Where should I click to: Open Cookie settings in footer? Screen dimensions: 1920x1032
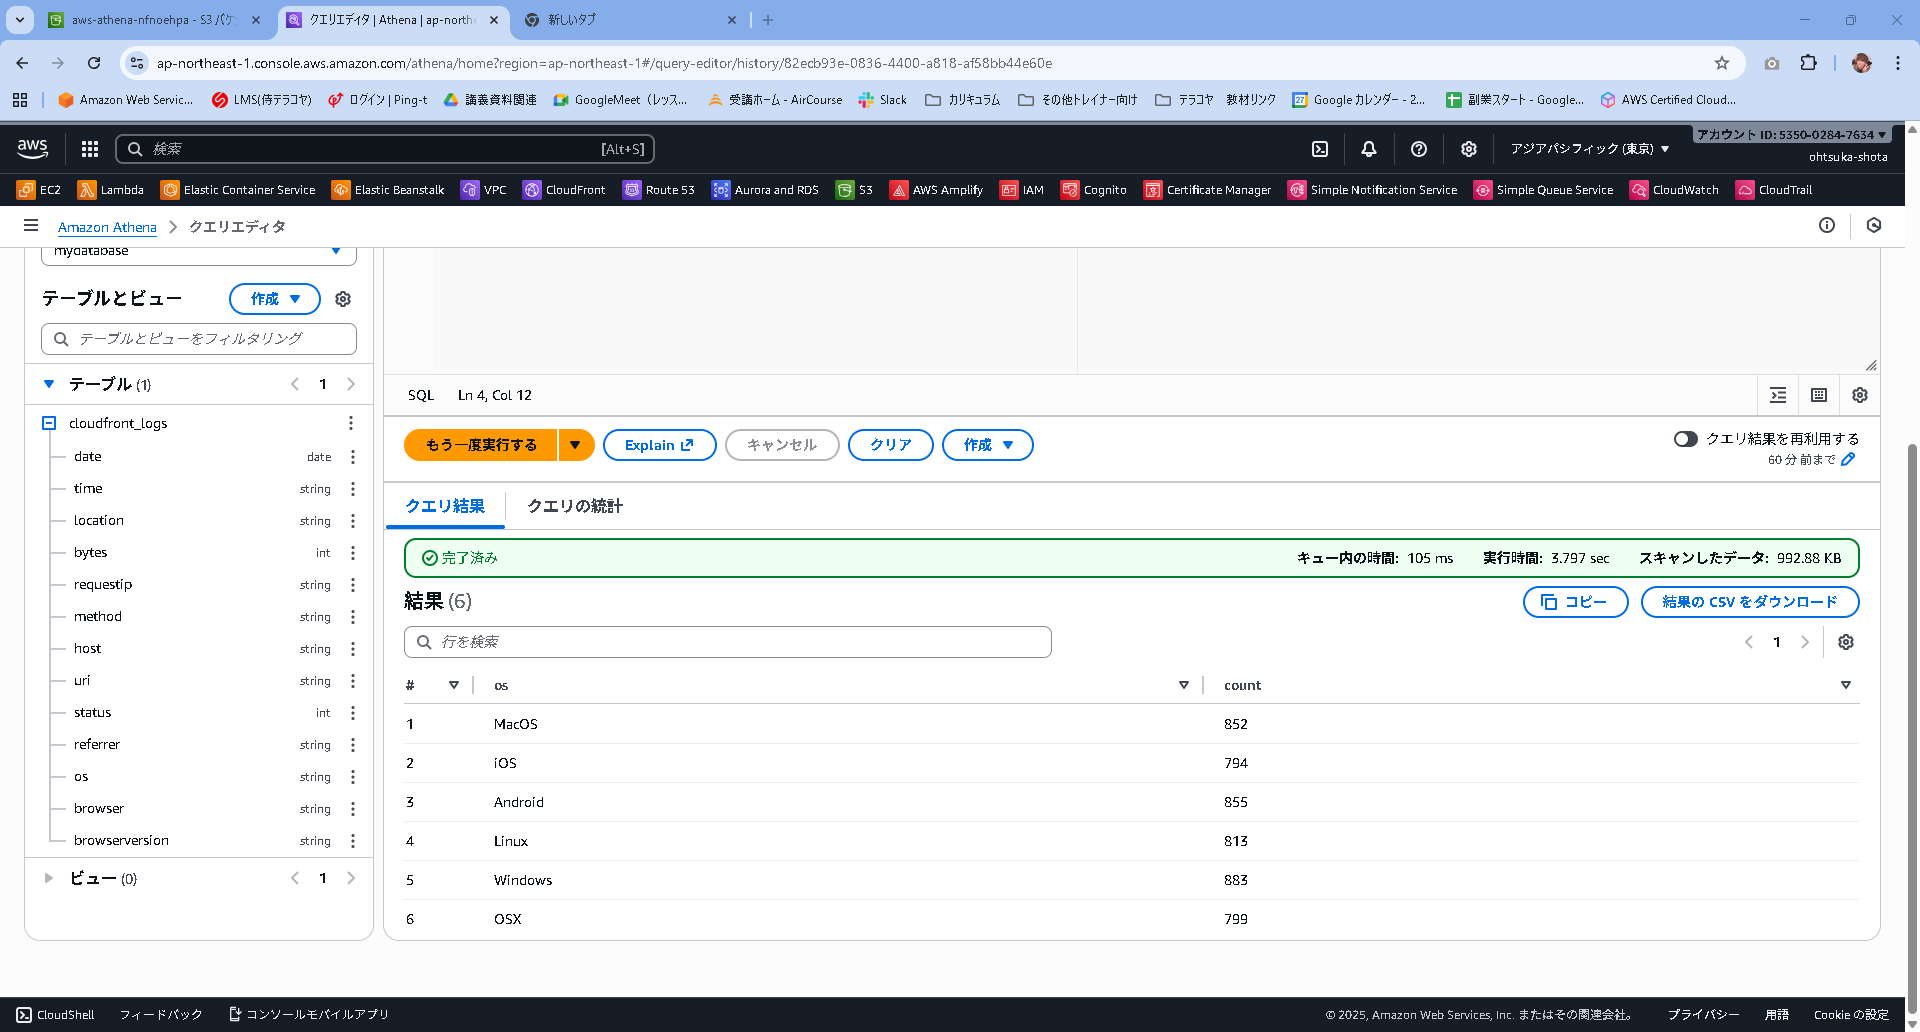pyautogui.click(x=1852, y=1015)
